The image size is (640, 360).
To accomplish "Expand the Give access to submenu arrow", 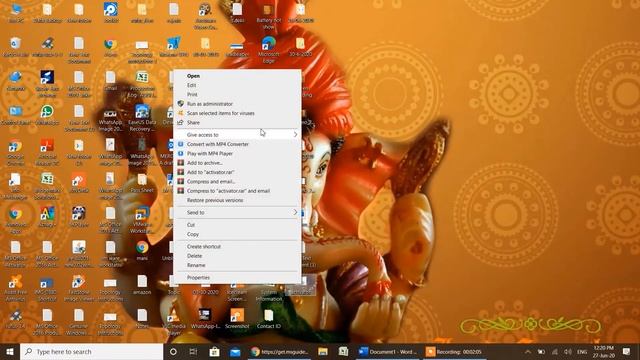I will point(295,134).
